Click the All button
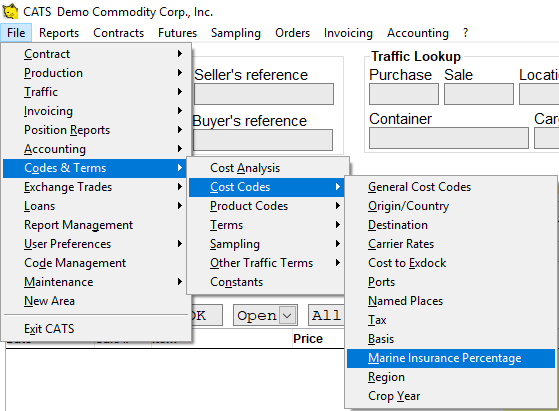559x411 pixels. click(326, 315)
